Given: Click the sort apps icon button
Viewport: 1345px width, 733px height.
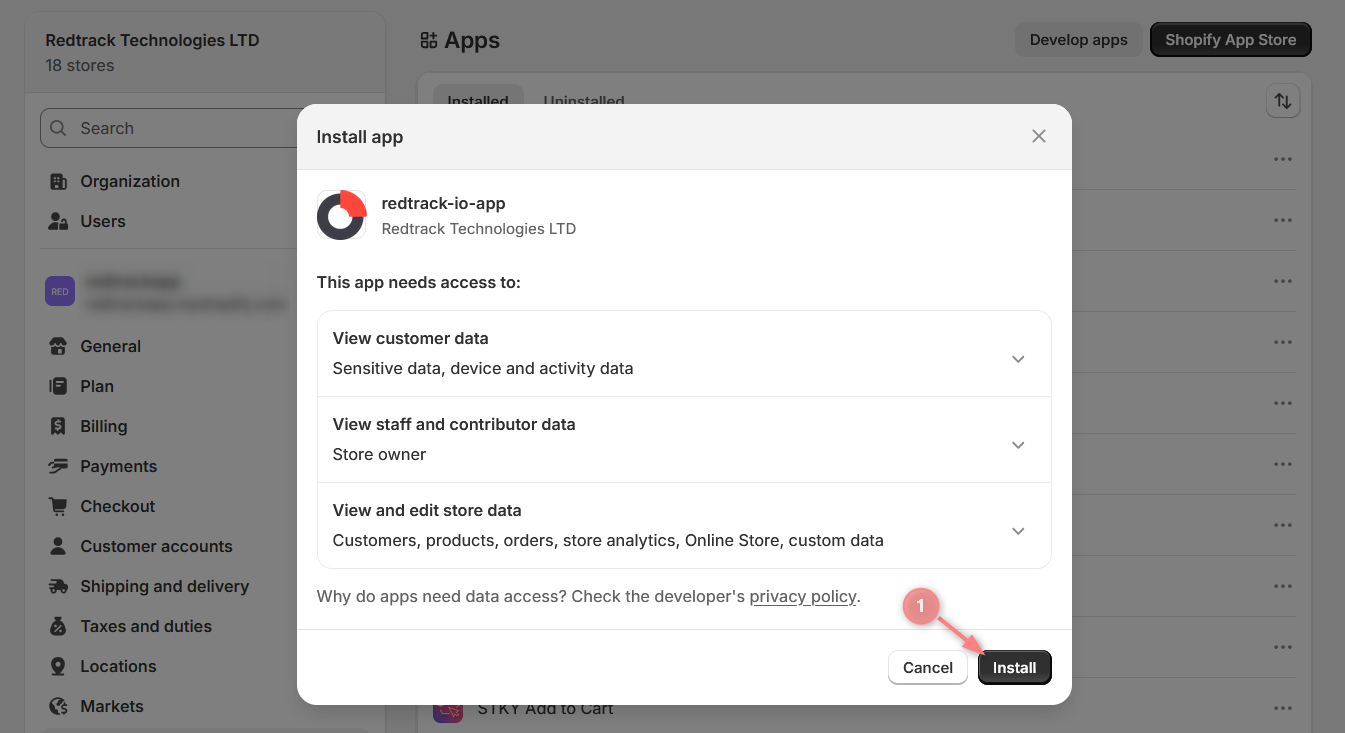Looking at the screenshot, I should [1283, 101].
